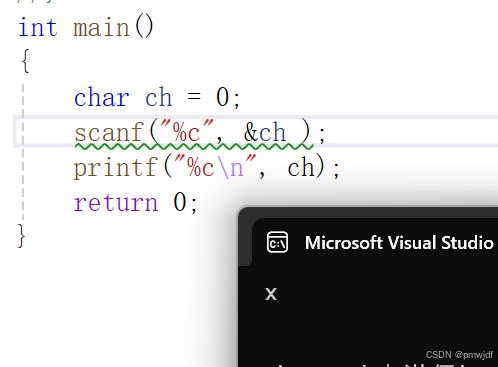Click the '&ch' argument in scanf
The image size is (498, 367).
(x=265, y=132)
